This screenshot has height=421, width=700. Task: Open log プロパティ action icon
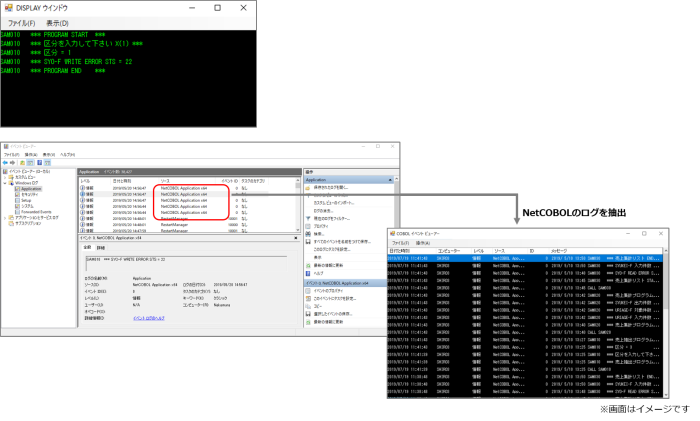[x=308, y=226]
